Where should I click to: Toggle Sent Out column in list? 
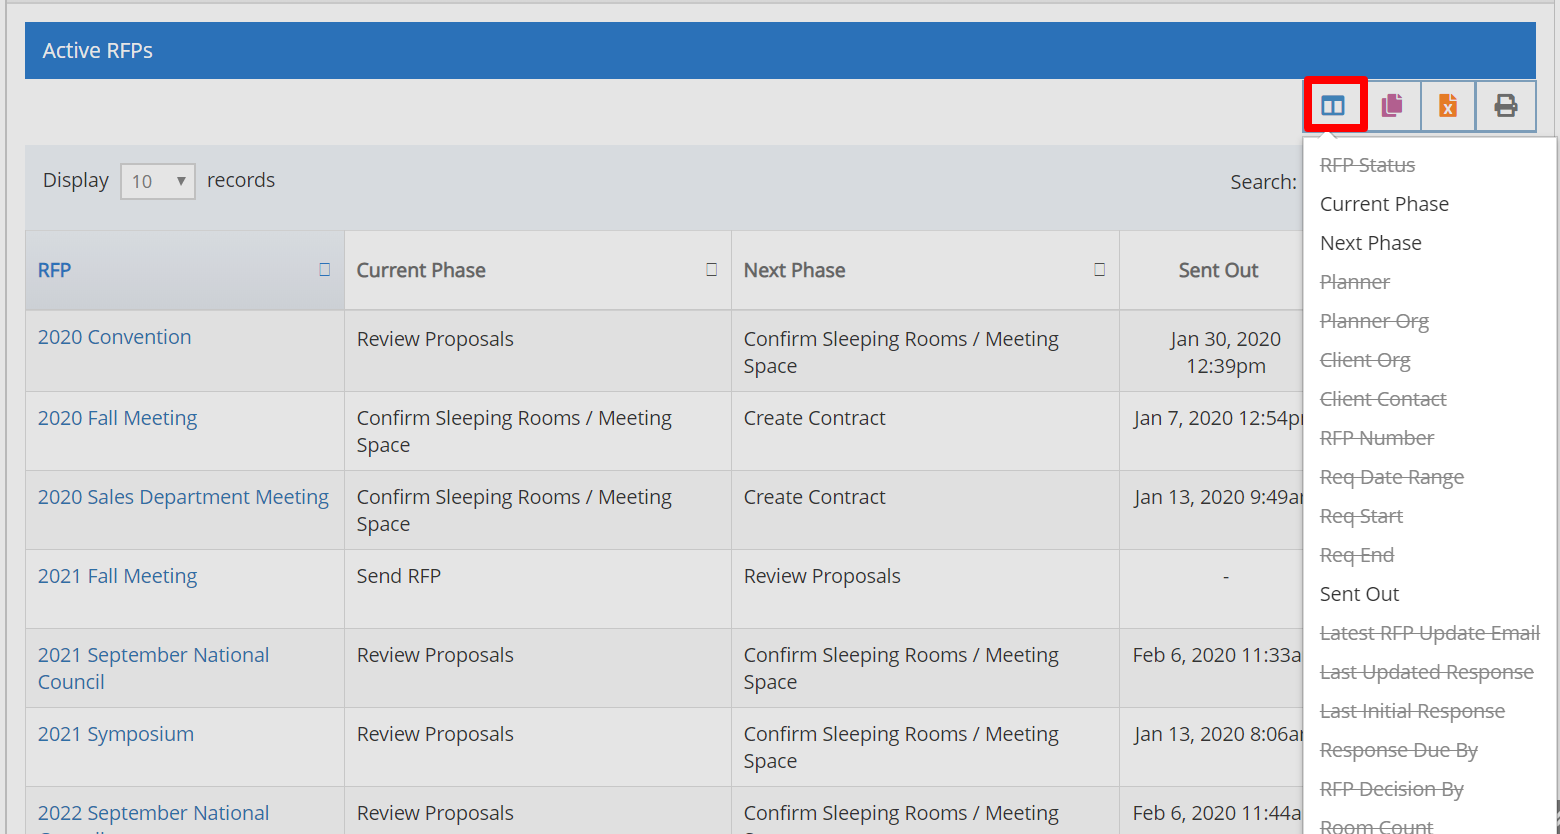click(1359, 594)
